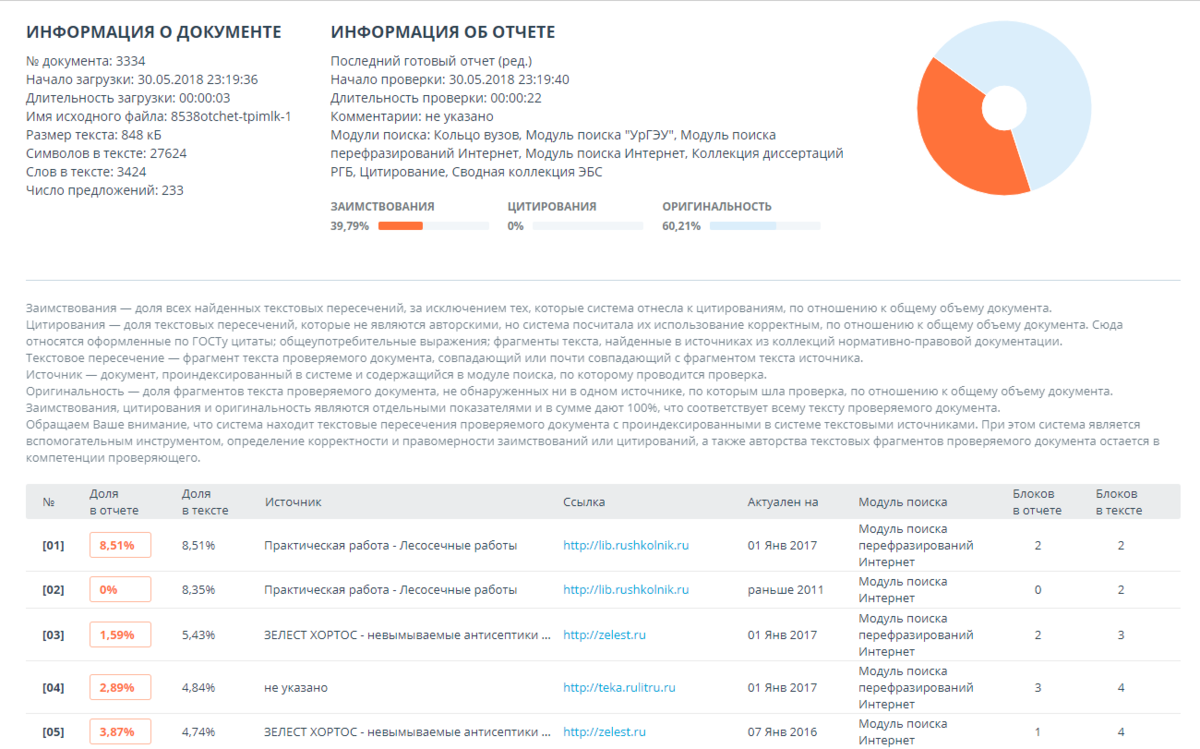Click the 'Символов в тексте: 27624' line
Image resolution: width=1200 pixels, height=749 pixels.
point(106,153)
